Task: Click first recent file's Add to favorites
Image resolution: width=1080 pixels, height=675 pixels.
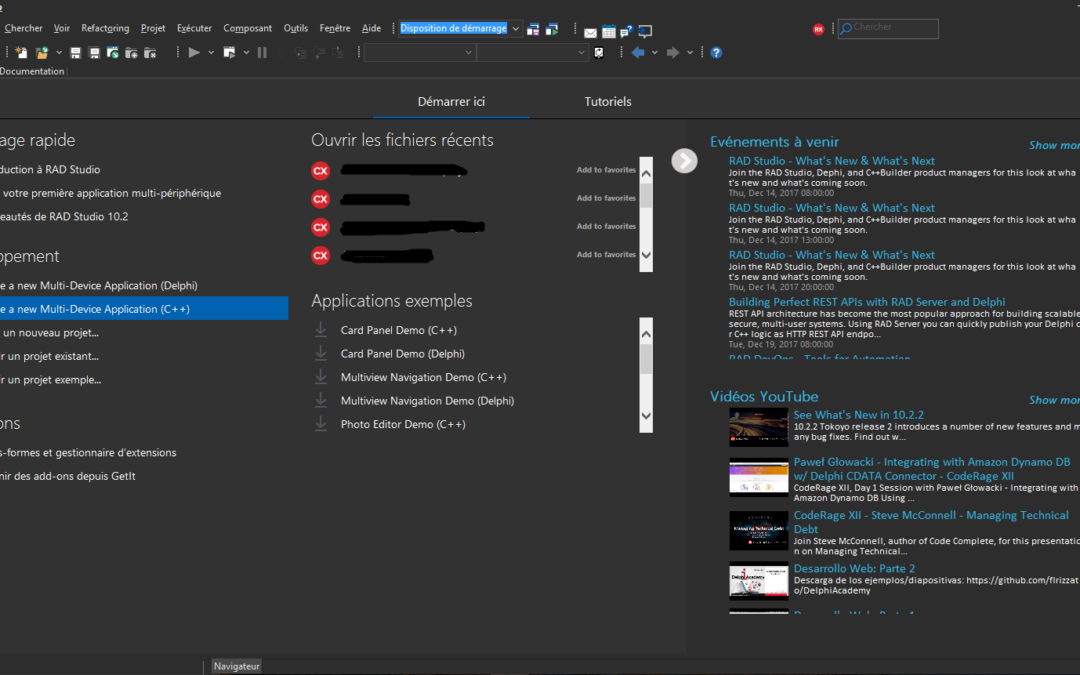Action: click(x=606, y=169)
